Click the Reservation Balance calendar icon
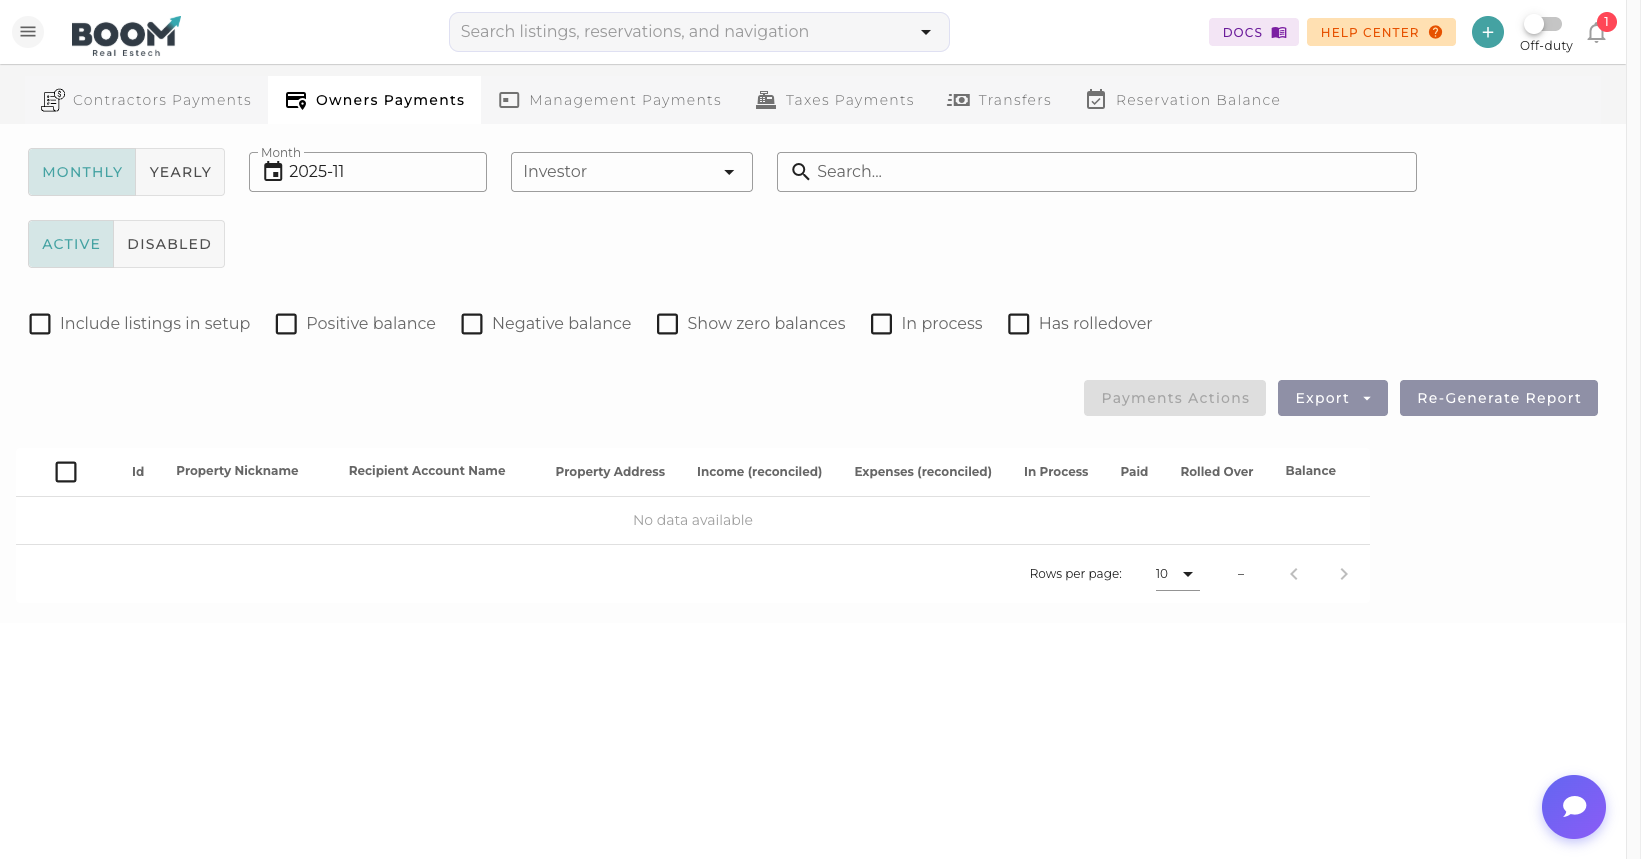The image size is (1641, 859). click(x=1096, y=100)
